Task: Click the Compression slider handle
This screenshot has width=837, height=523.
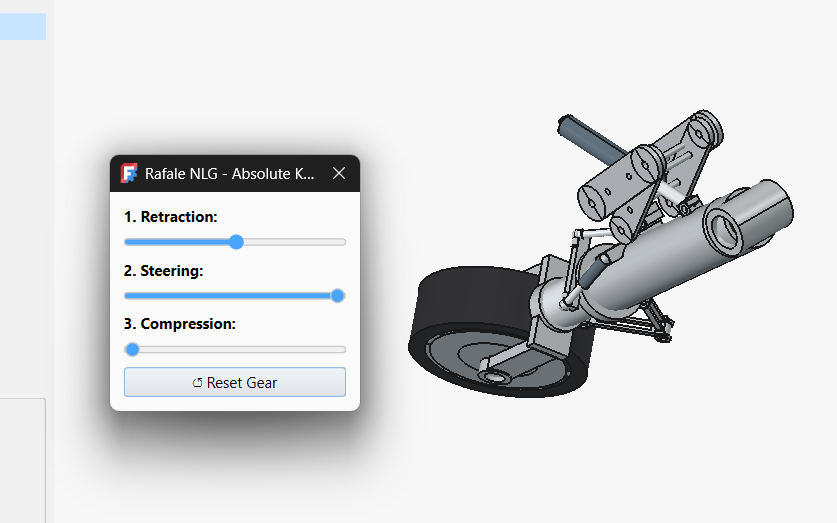Action: [132, 350]
